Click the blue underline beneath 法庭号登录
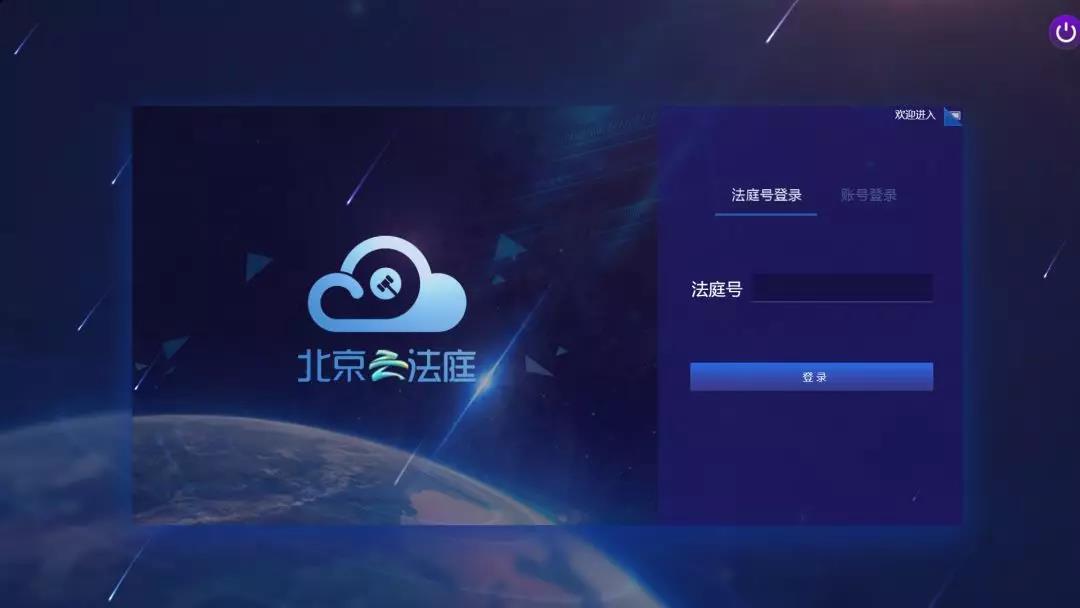This screenshot has width=1080, height=608. (766, 214)
